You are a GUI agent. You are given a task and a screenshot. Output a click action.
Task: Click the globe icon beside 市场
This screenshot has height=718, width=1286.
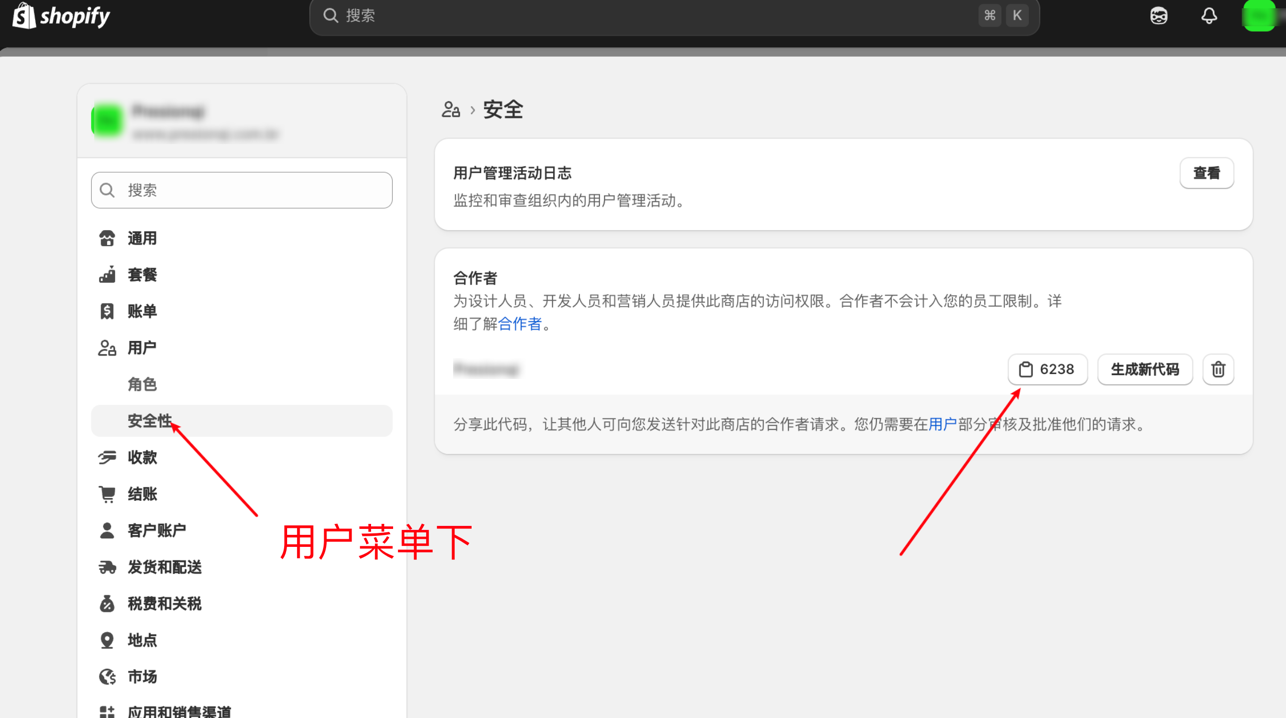click(107, 677)
